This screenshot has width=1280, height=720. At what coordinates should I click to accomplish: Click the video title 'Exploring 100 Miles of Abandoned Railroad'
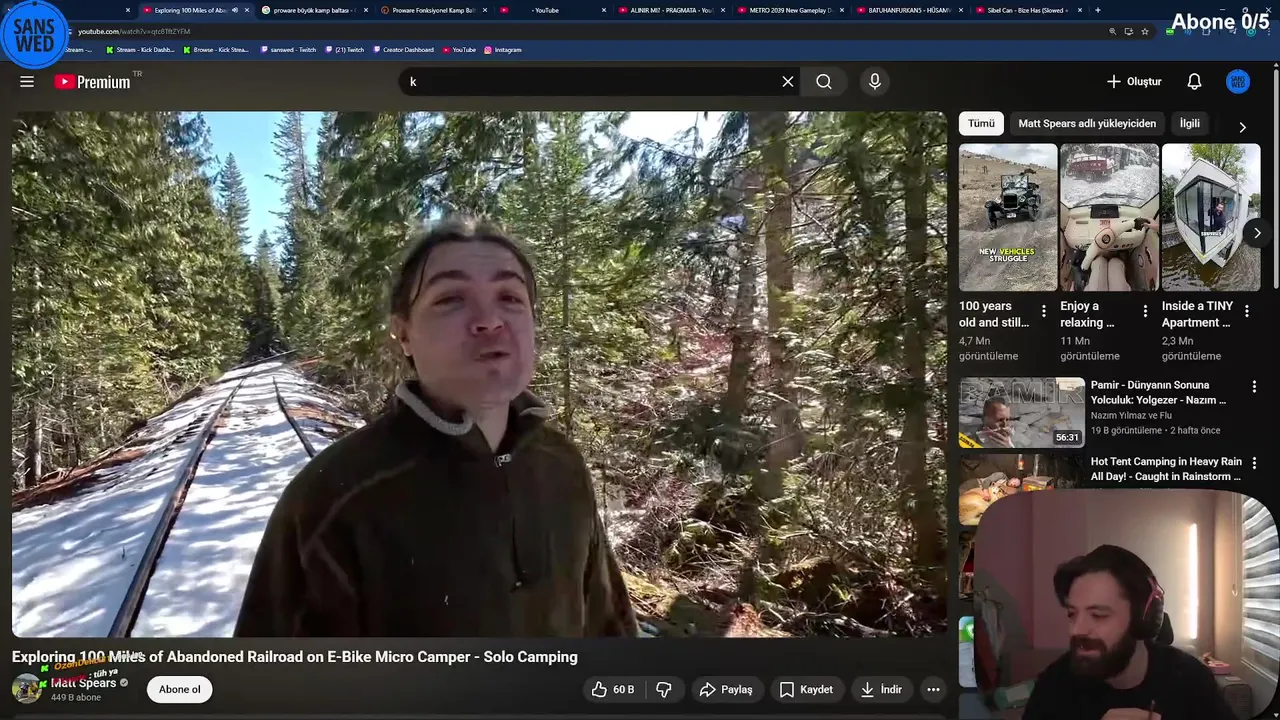tap(295, 657)
